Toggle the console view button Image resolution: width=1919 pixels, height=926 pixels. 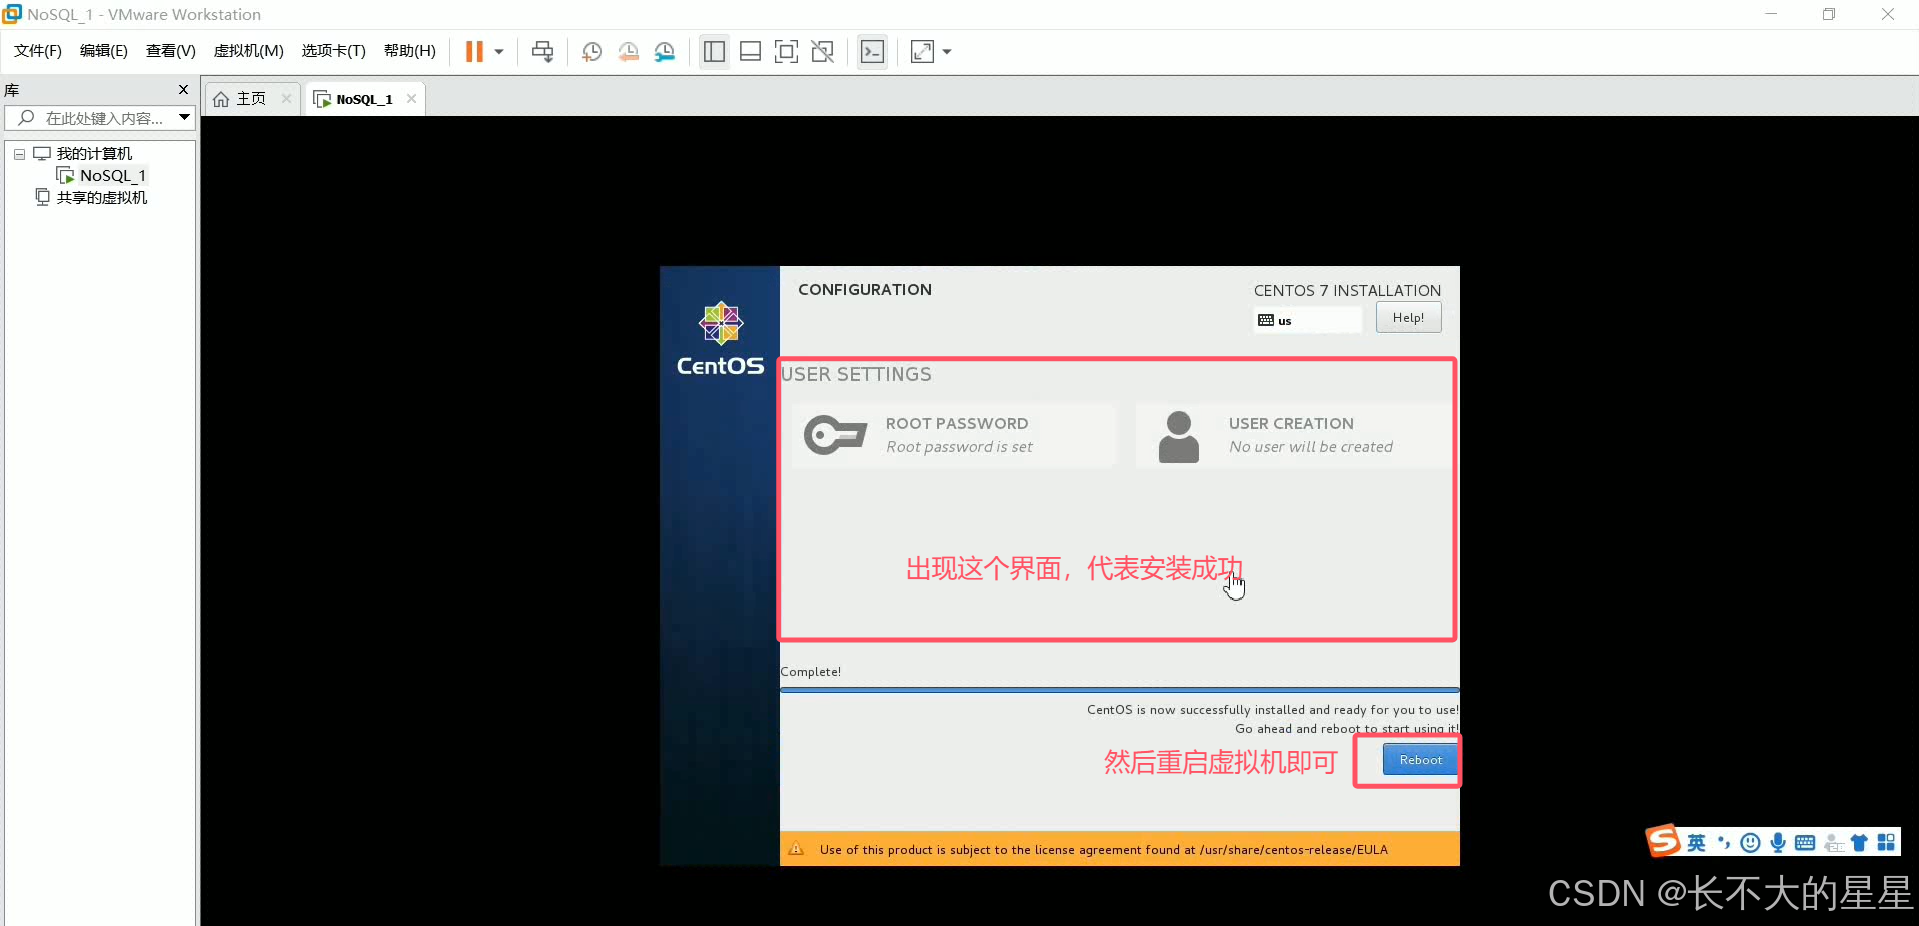click(872, 52)
